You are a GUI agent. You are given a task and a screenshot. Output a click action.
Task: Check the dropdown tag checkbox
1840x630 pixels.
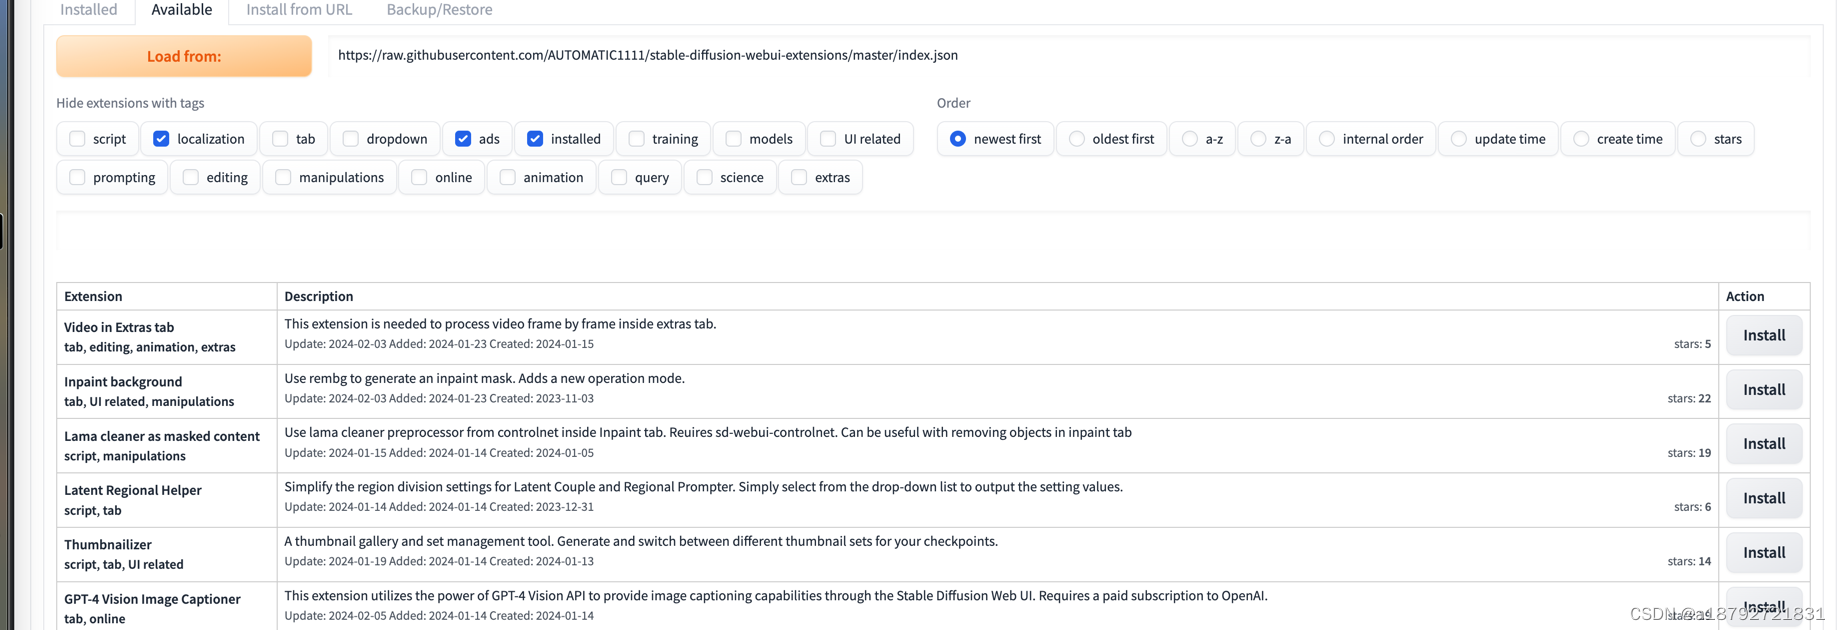351,139
